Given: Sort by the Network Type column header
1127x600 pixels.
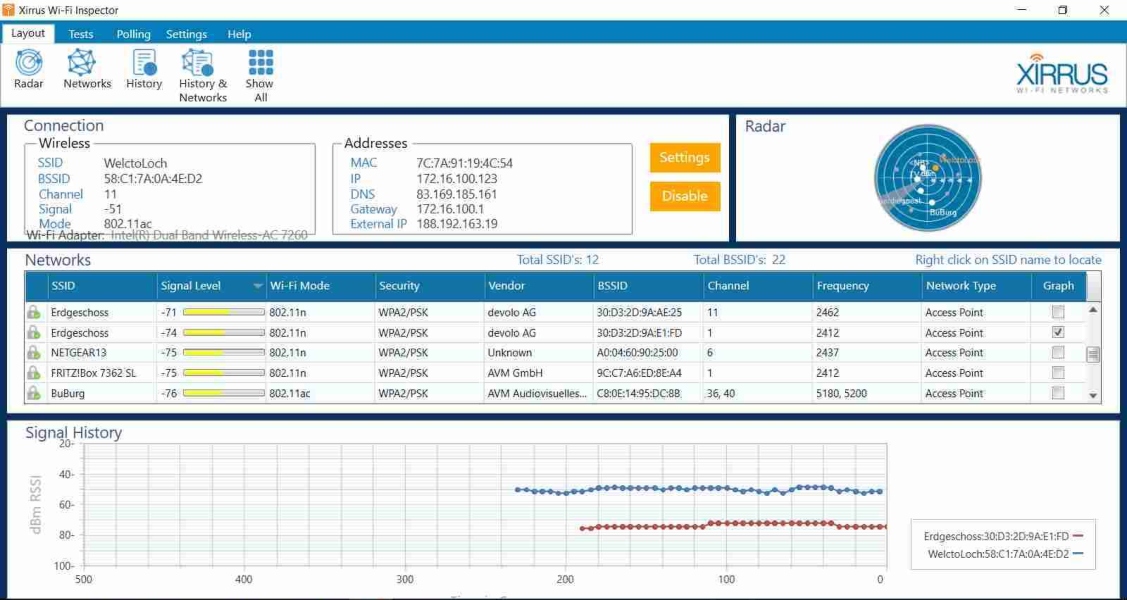Looking at the screenshot, I should tap(977, 286).
